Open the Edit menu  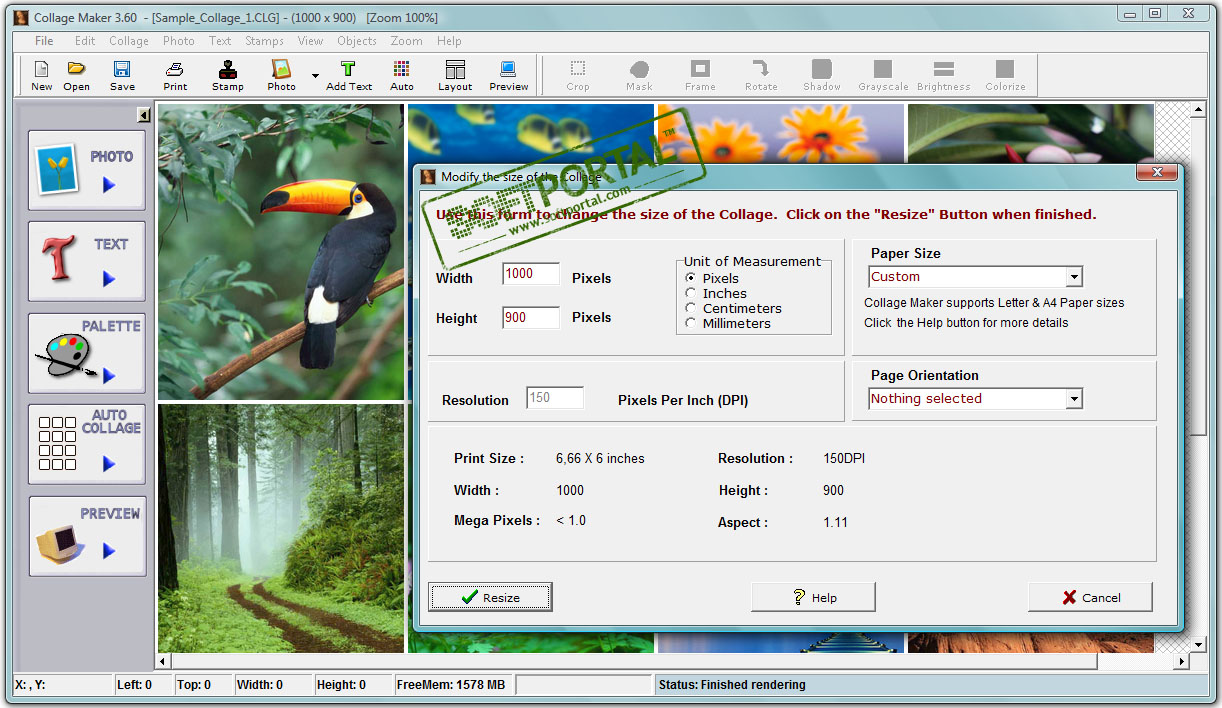click(x=85, y=41)
